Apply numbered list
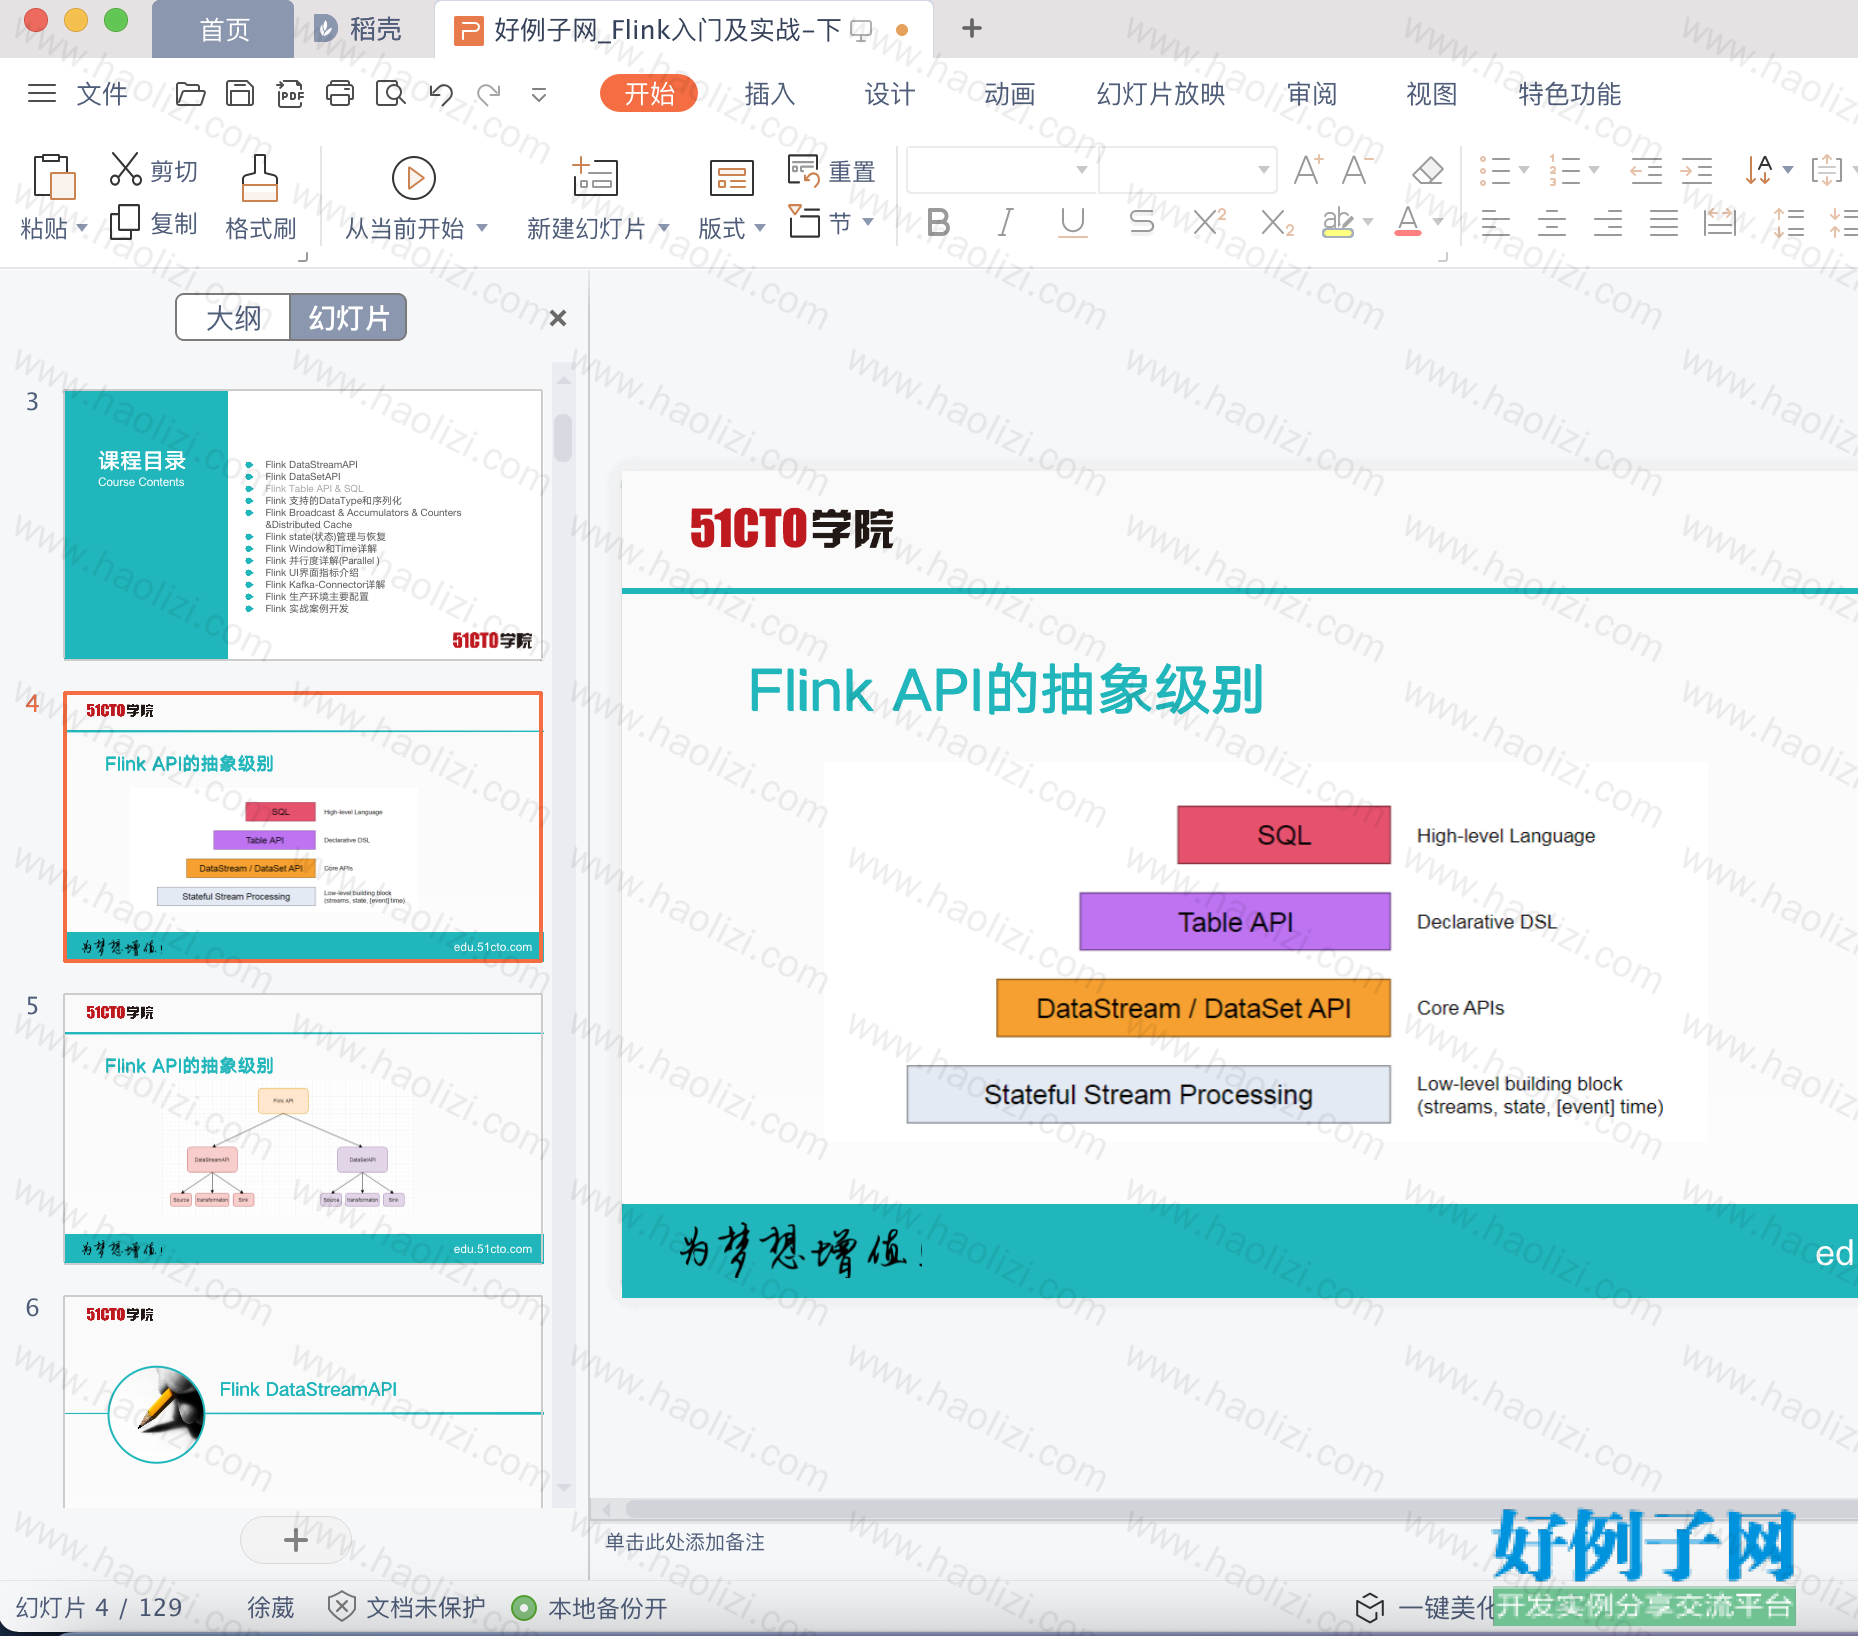The height and width of the screenshot is (1636, 1858). point(1565,170)
